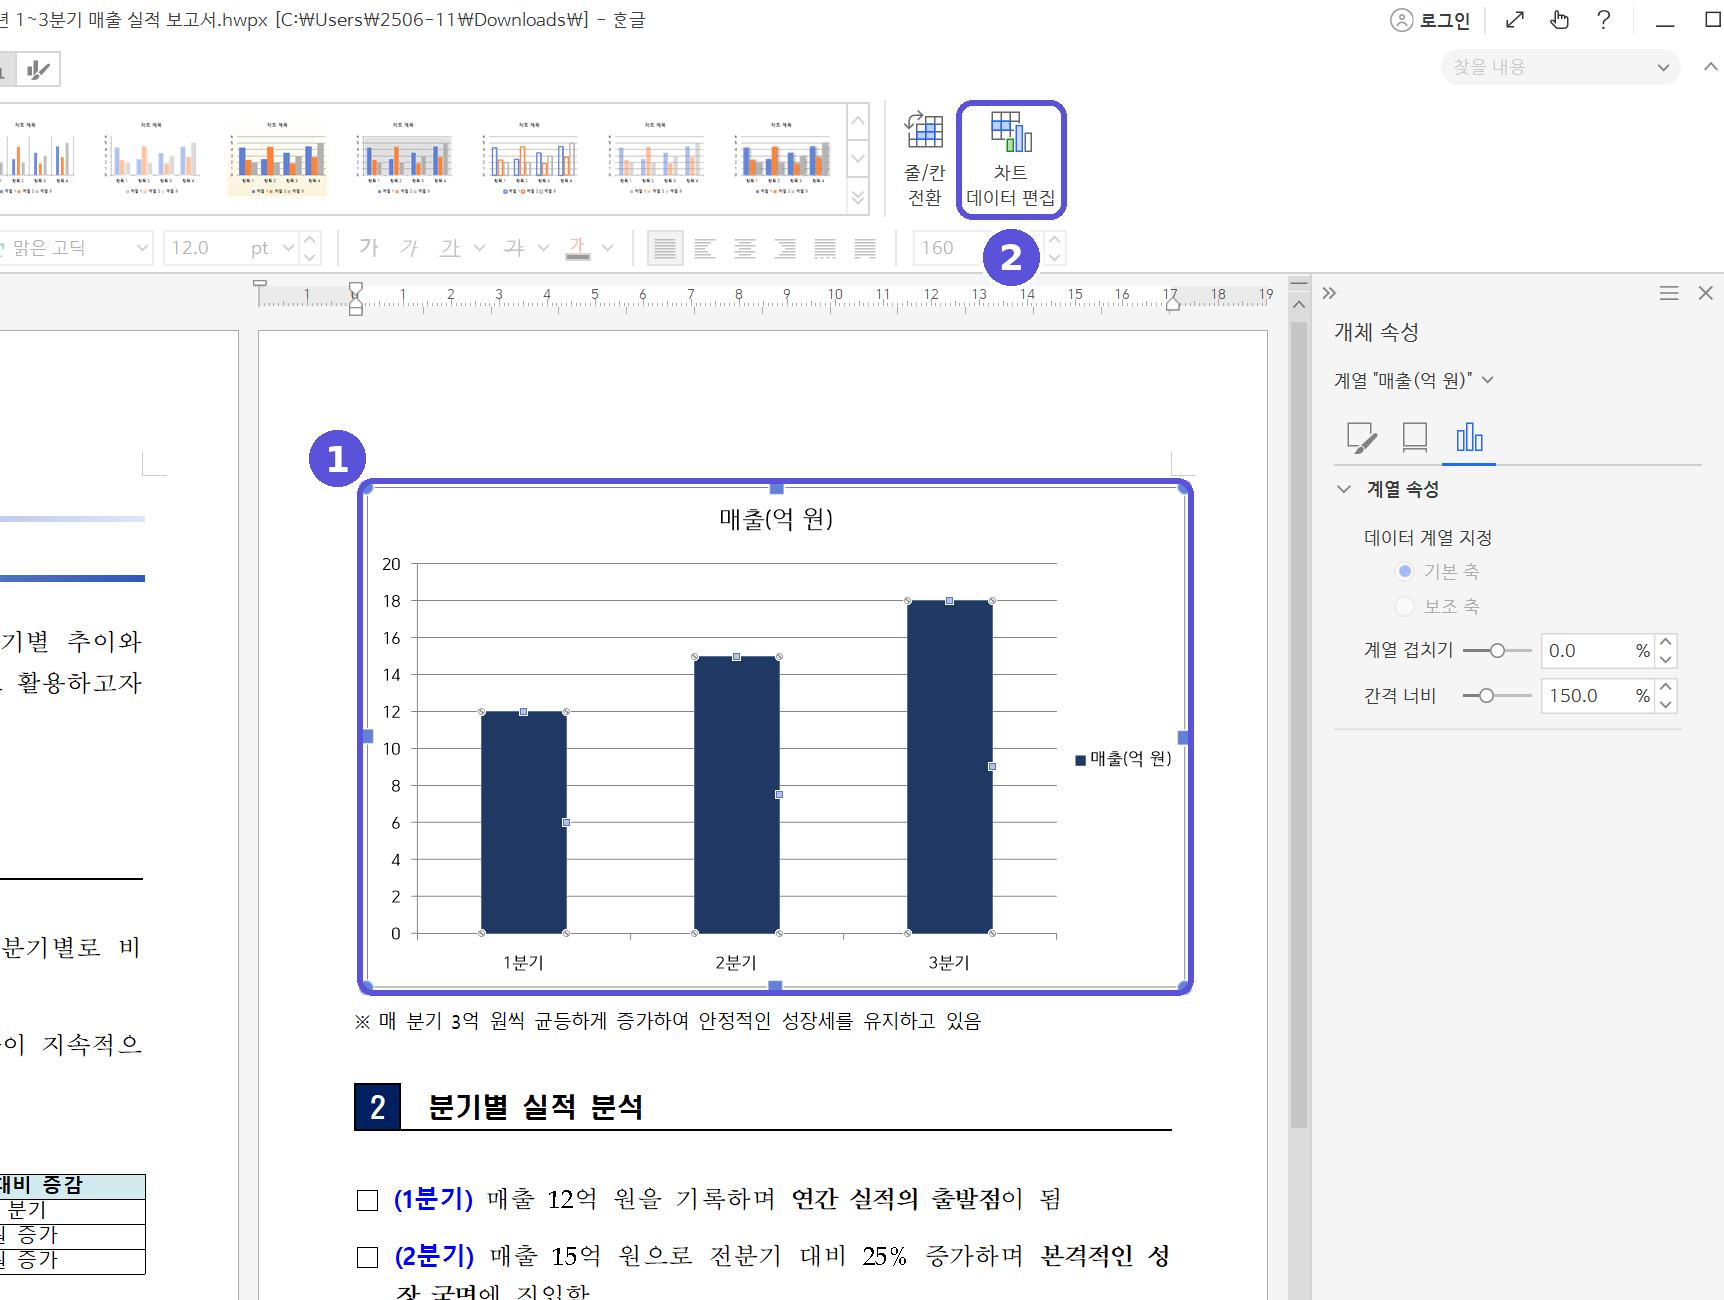Close the object properties (개체 속성) panel
The image size is (1724, 1300).
pyautogui.click(x=1706, y=293)
